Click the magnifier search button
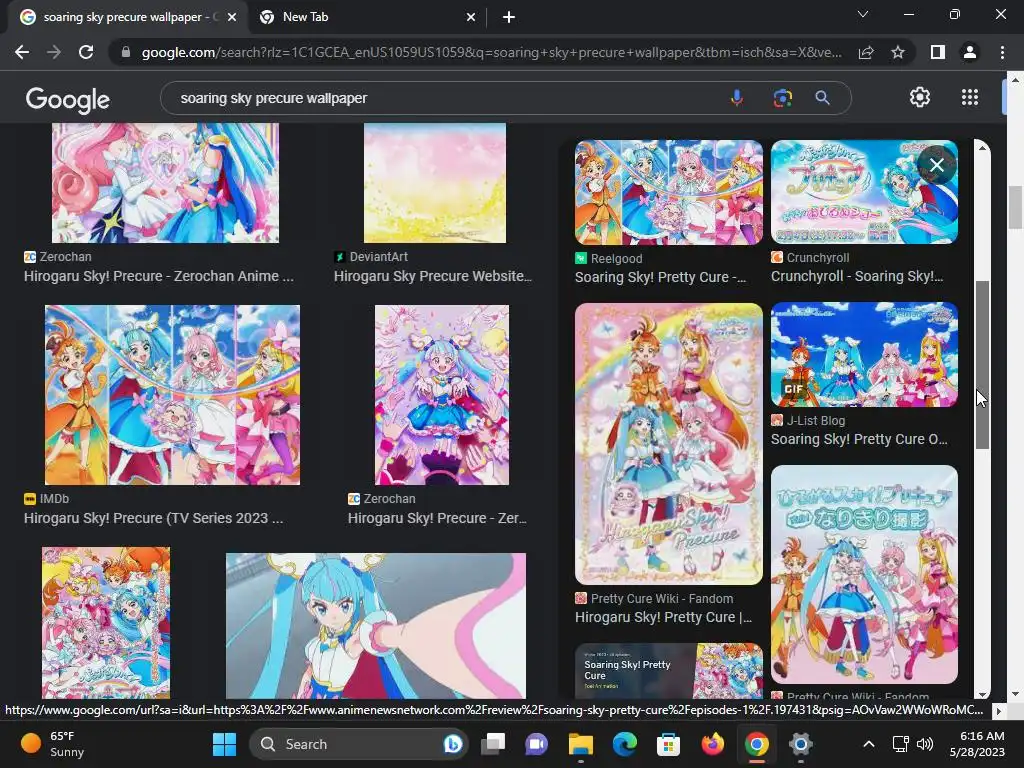1024x768 pixels. 822,98
